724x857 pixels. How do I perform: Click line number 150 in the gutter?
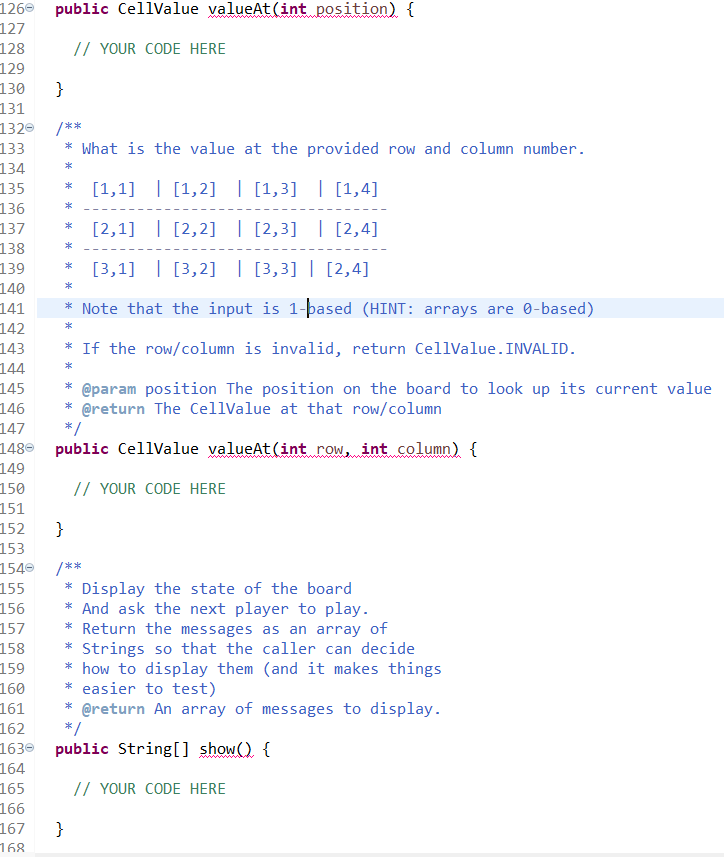(x=13, y=489)
